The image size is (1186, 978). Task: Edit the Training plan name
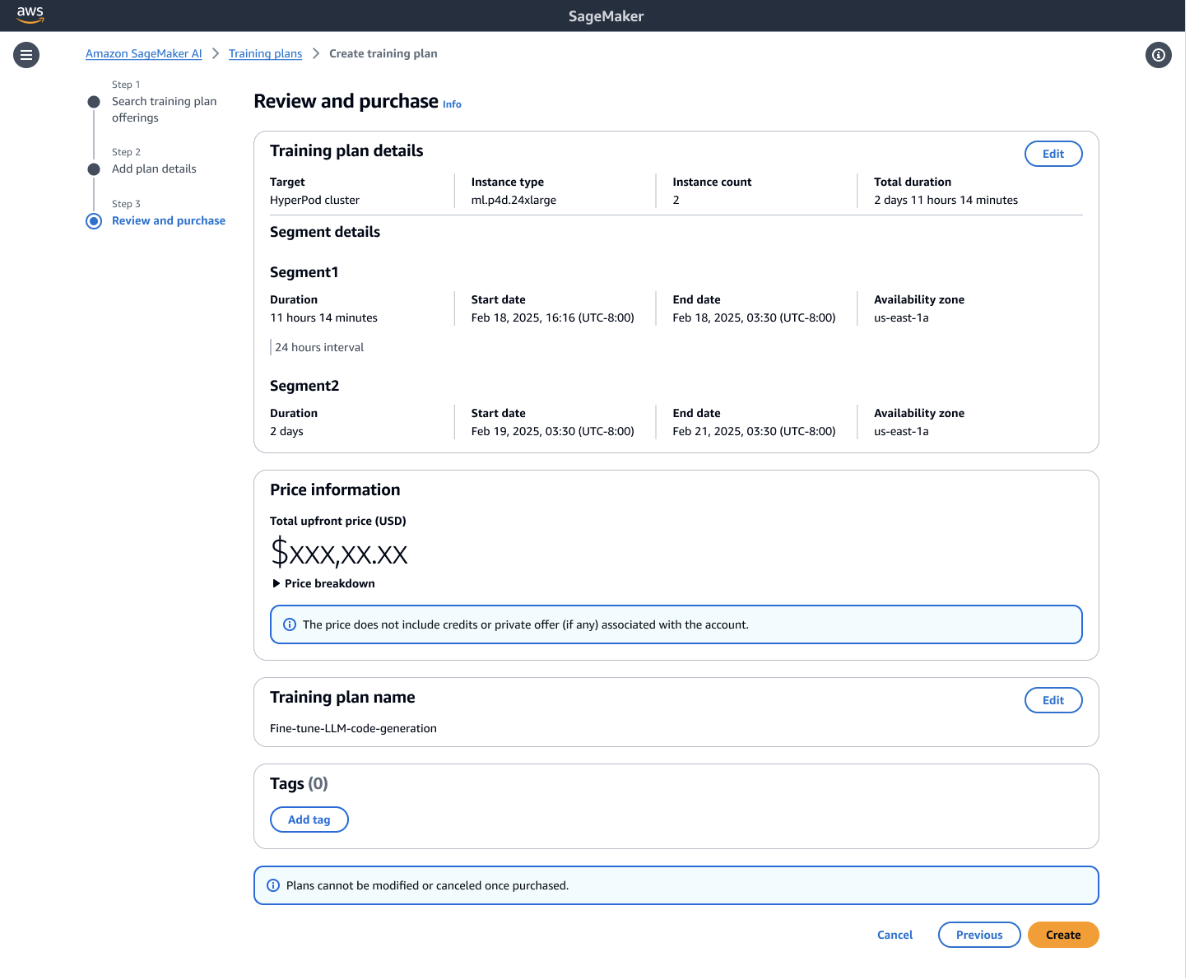click(1053, 700)
